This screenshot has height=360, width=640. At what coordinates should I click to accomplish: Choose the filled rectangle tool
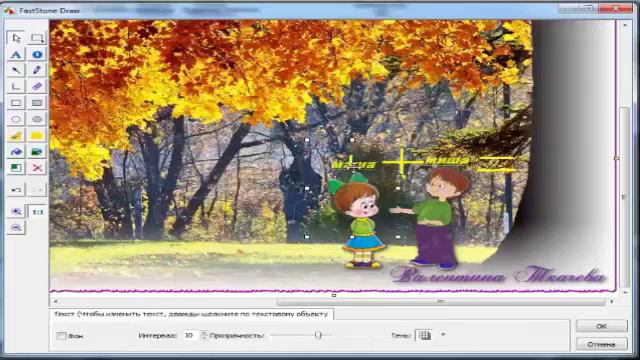(x=37, y=103)
